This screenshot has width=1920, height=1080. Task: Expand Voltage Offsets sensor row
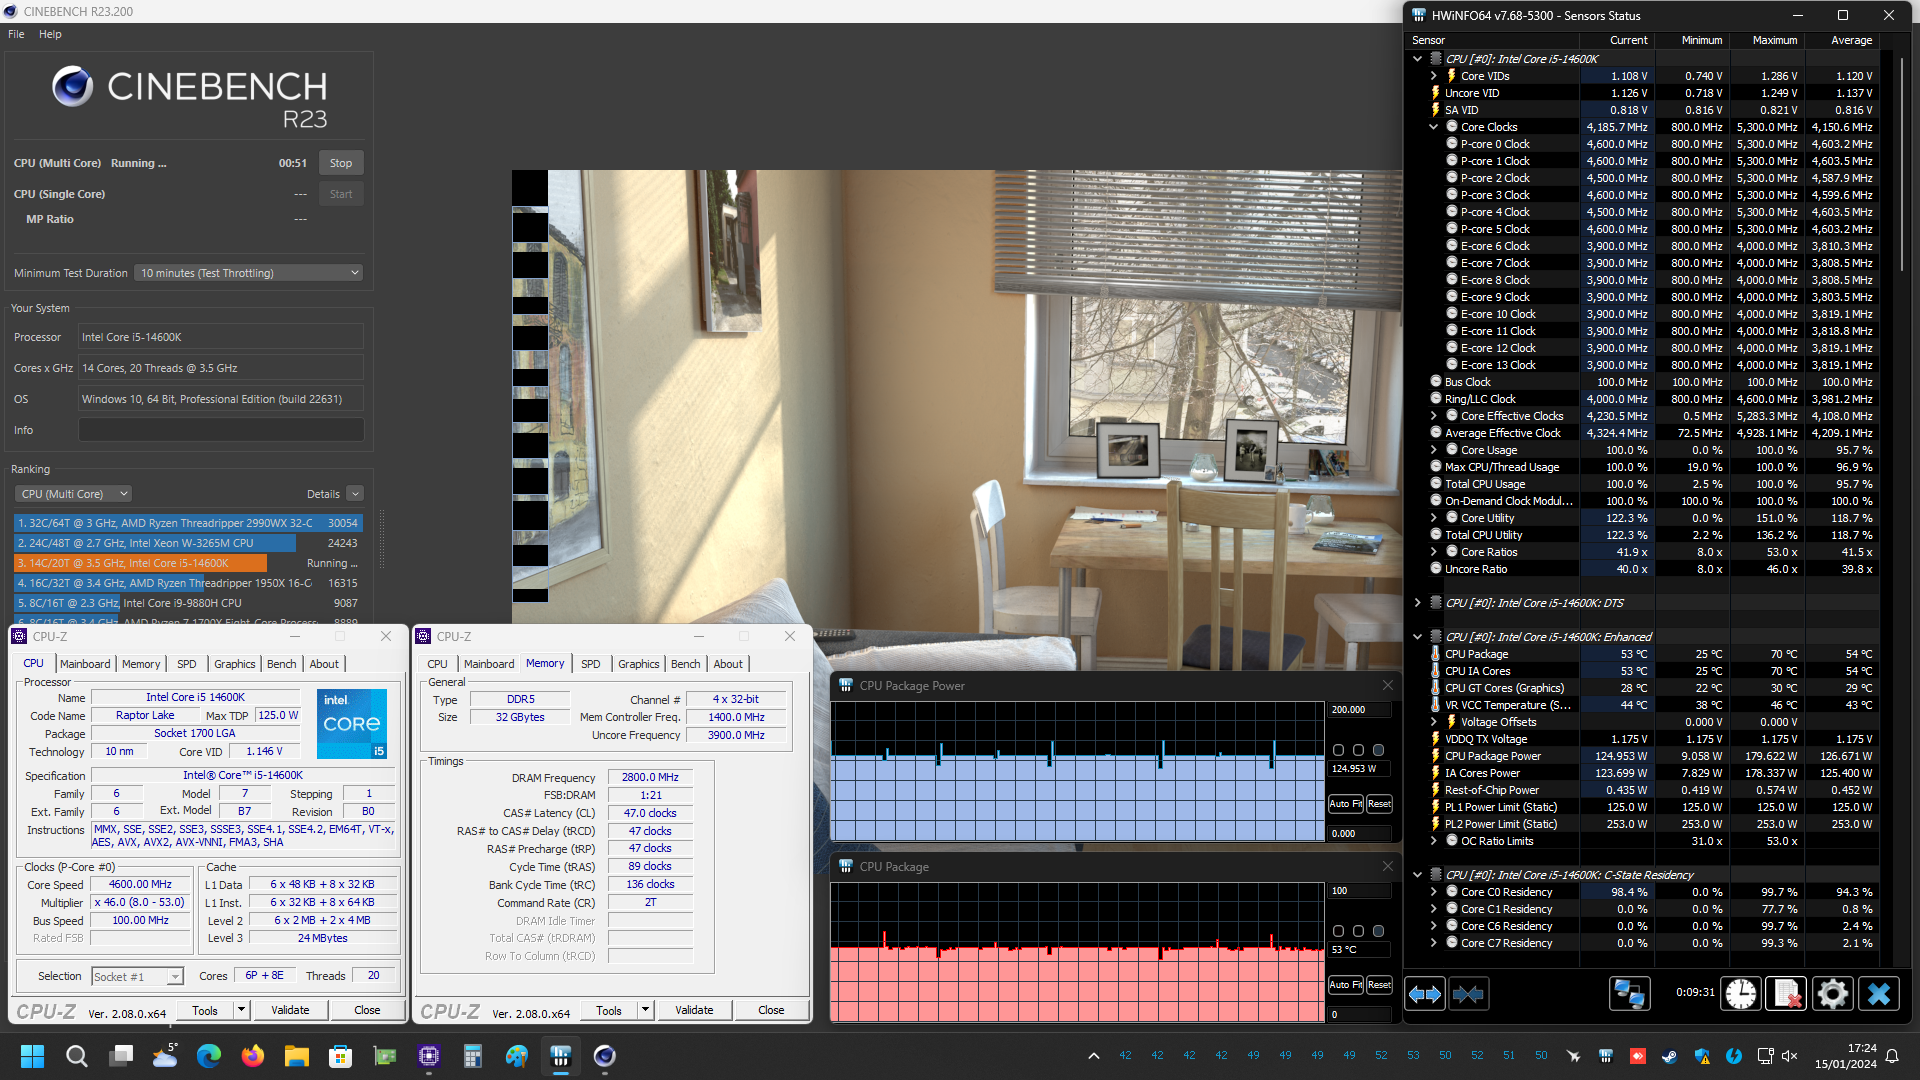(1433, 722)
